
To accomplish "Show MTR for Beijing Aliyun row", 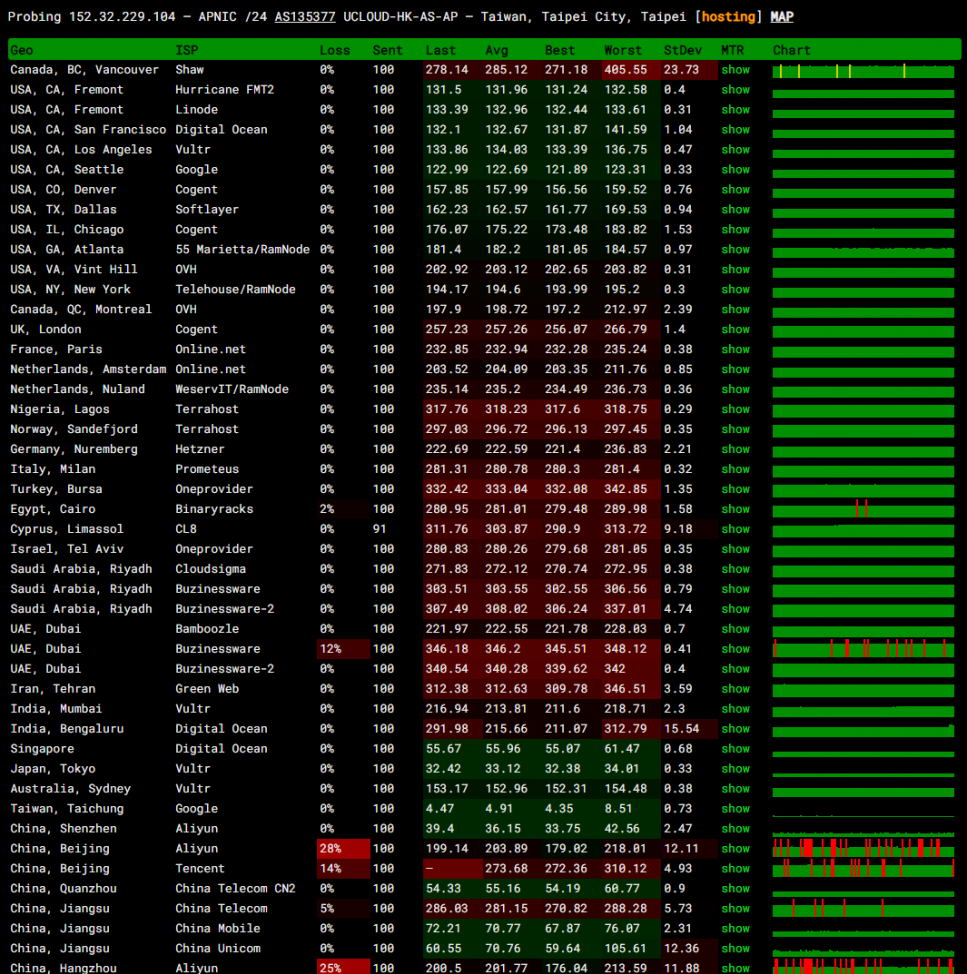I will coord(735,848).
